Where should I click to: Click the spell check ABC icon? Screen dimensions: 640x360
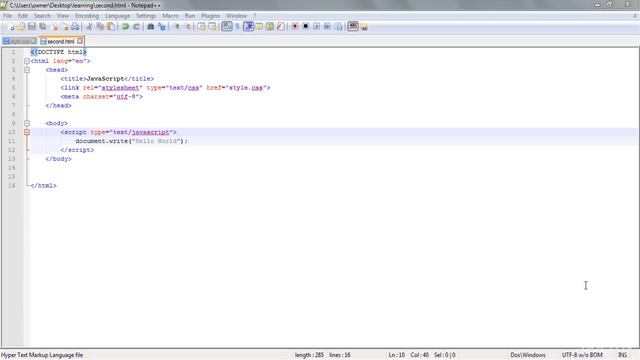click(353, 27)
